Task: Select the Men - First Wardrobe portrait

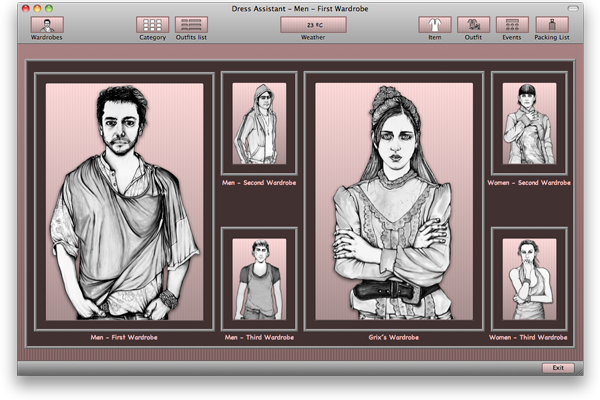Action: click(x=124, y=200)
